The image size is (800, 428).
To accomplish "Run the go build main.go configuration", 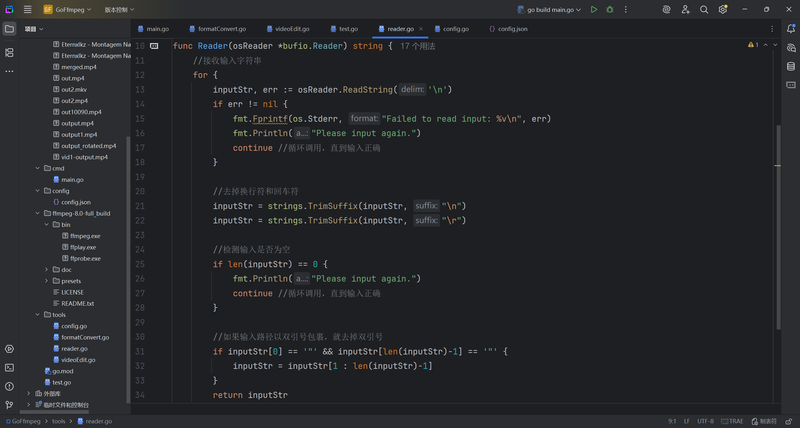I will click(x=593, y=9).
